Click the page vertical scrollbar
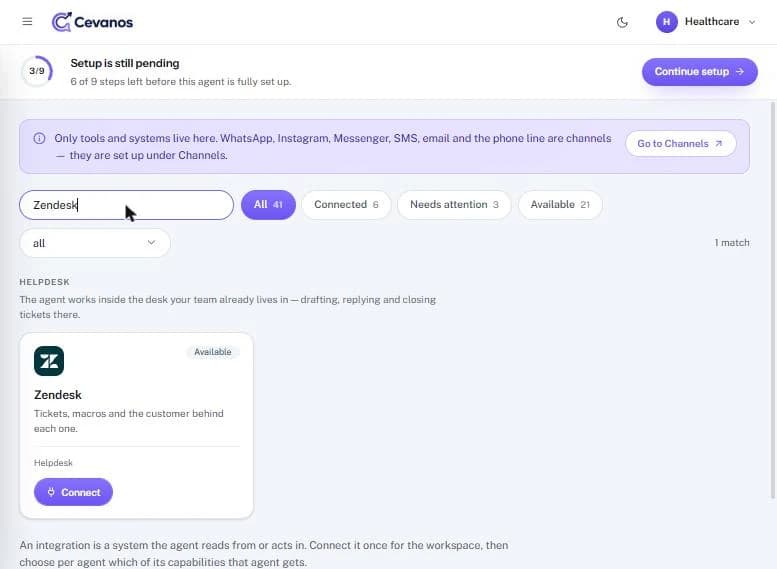777x569 pixels. (x=772, y=300)
